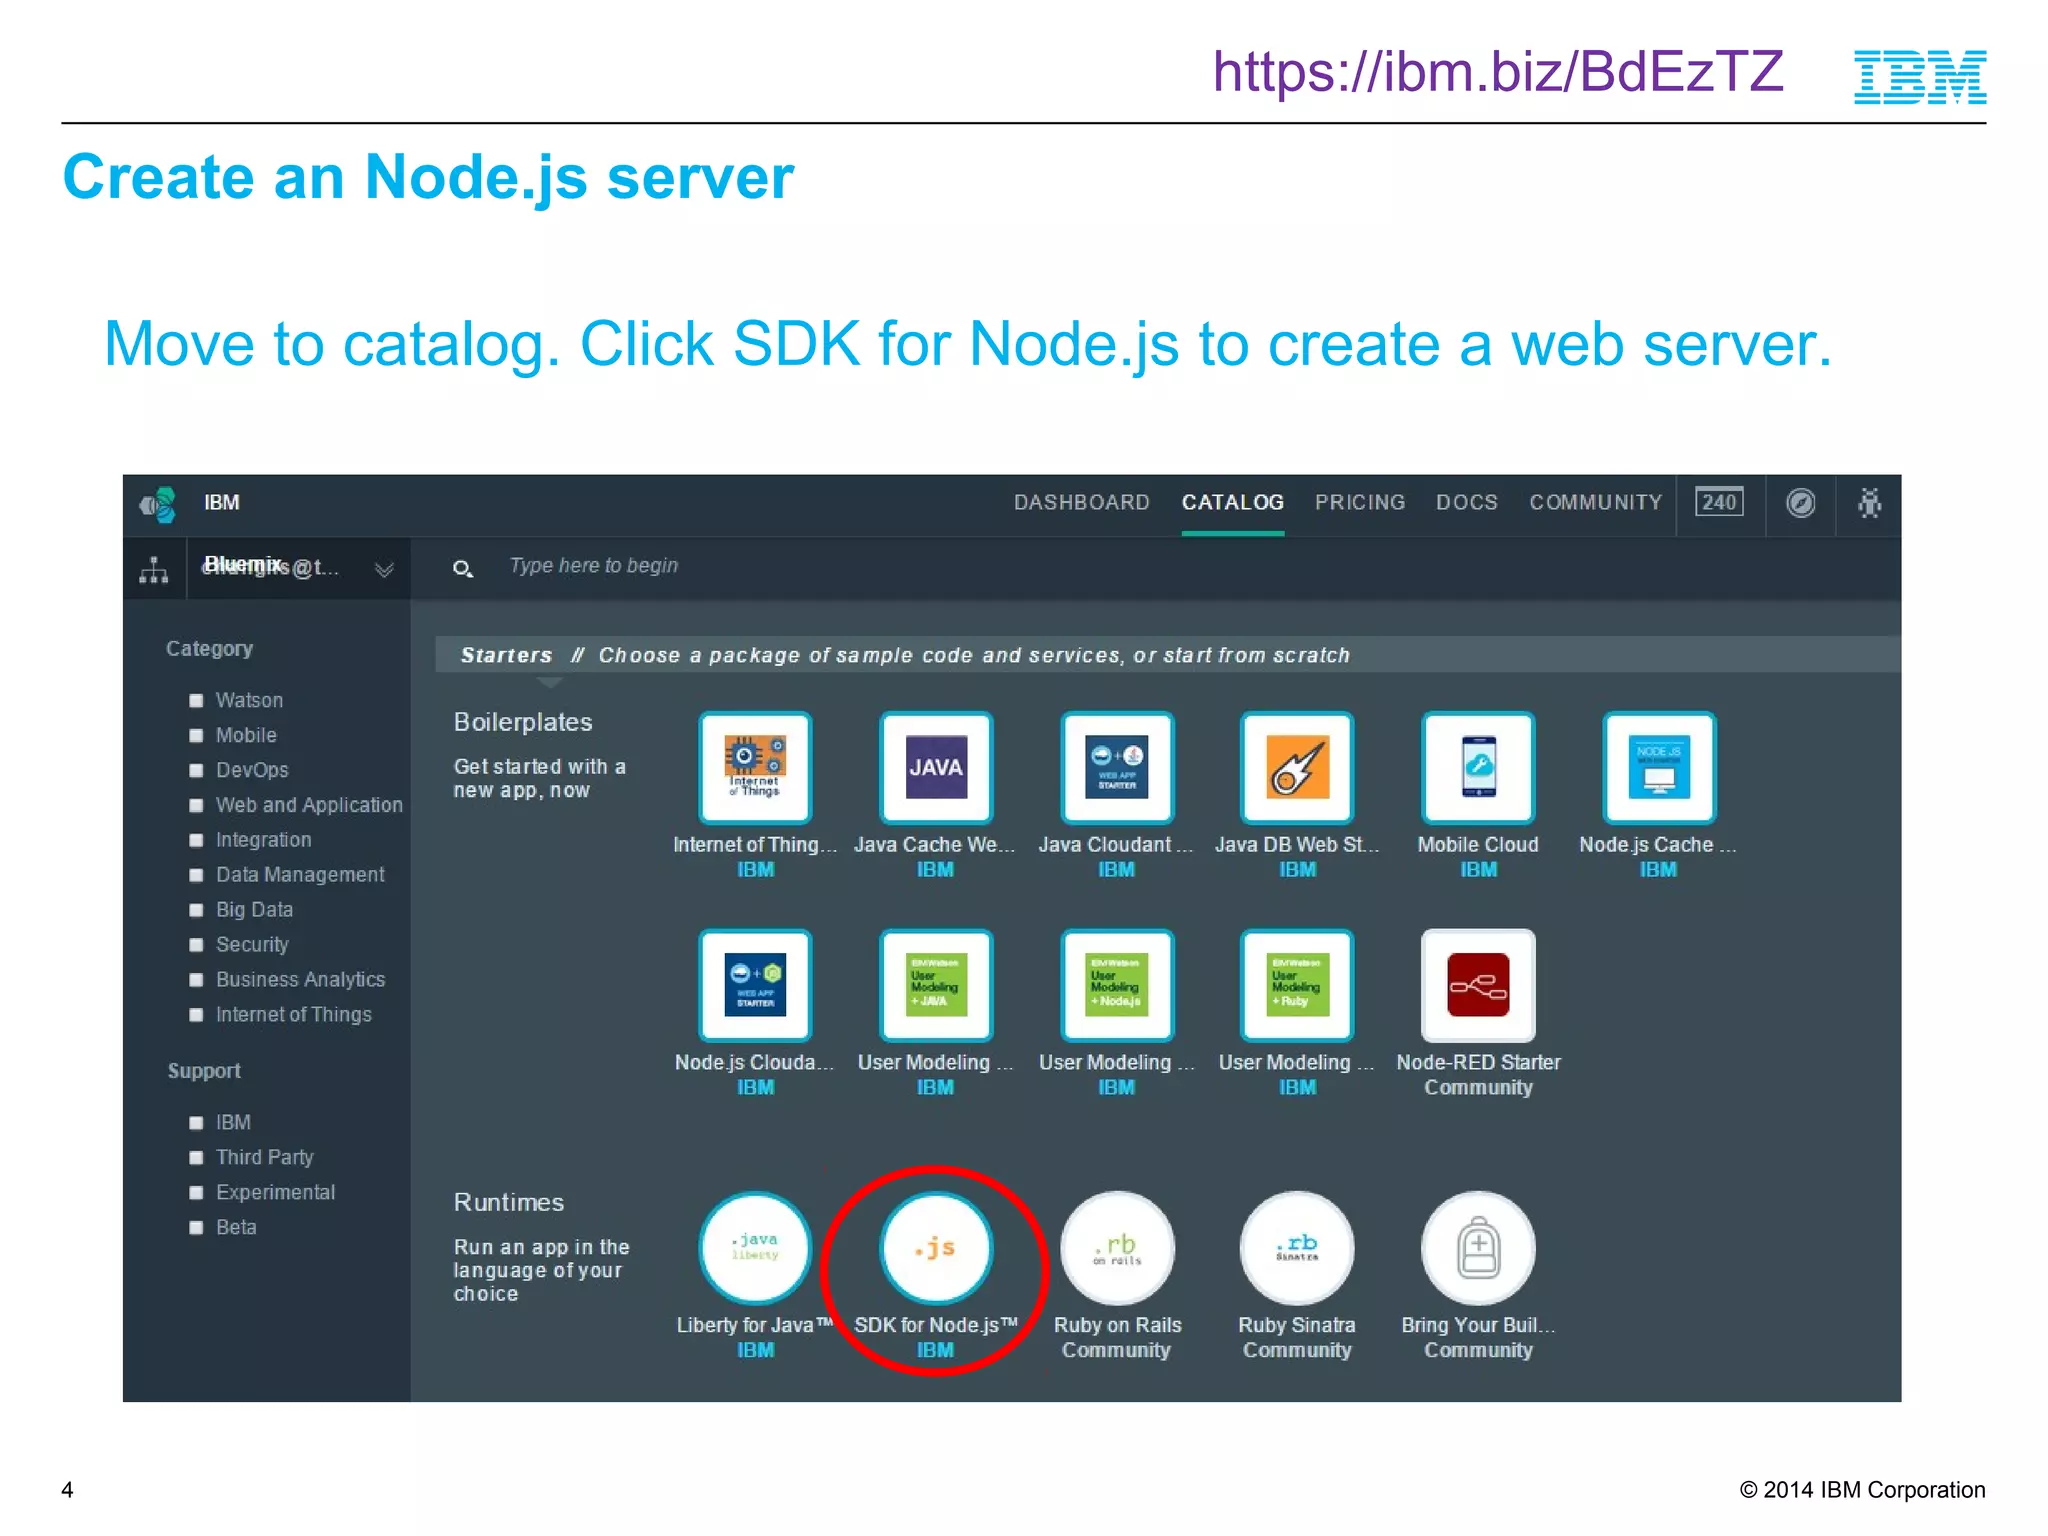Select the User Modeling + Node.js icon
This screenshot has height=1536, width=2048.
pyautogui.click(x=1117, y=985)
